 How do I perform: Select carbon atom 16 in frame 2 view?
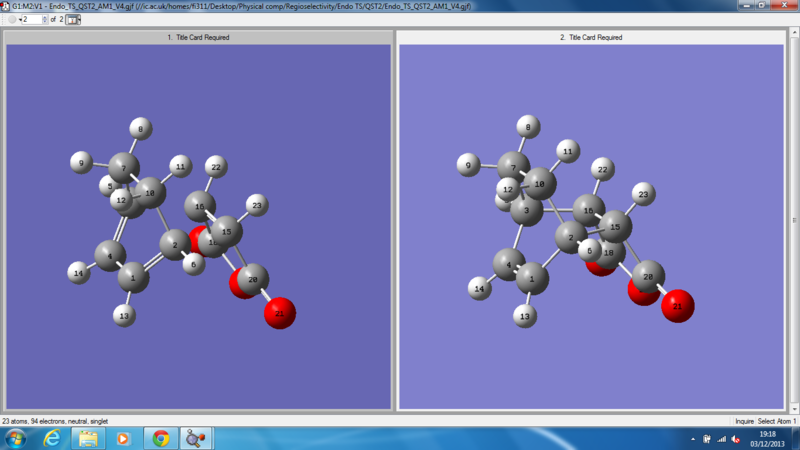point(589,210)
